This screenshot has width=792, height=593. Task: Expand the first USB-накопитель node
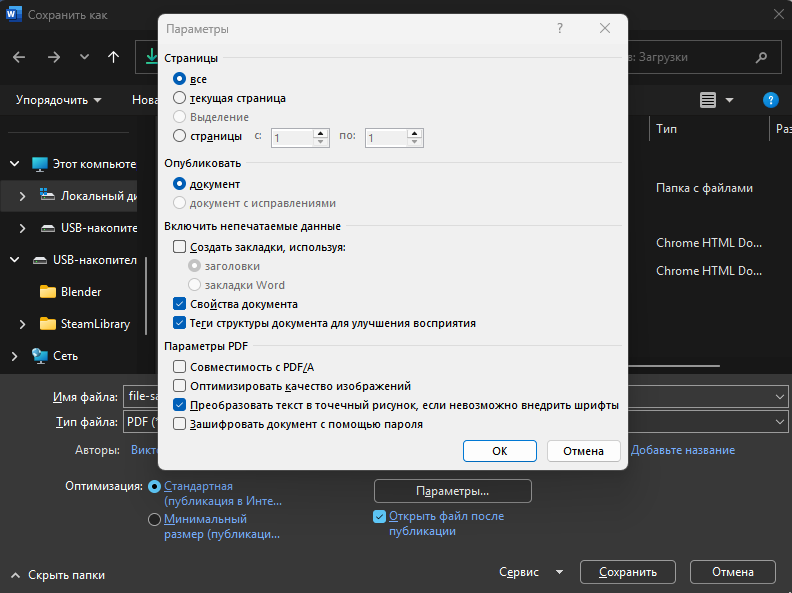click(x=22, y=228)
